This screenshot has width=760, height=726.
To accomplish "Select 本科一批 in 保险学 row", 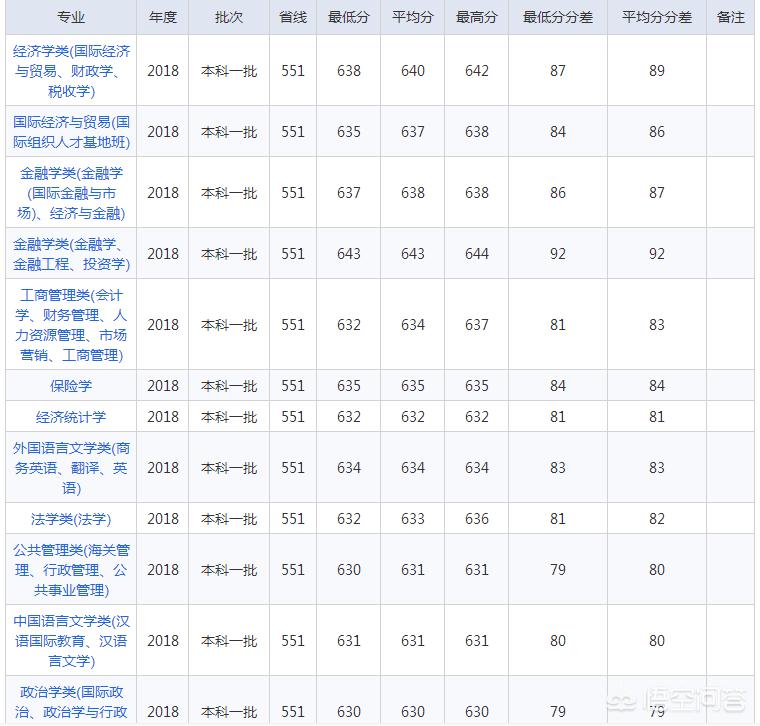I will (x=229, y=386).
